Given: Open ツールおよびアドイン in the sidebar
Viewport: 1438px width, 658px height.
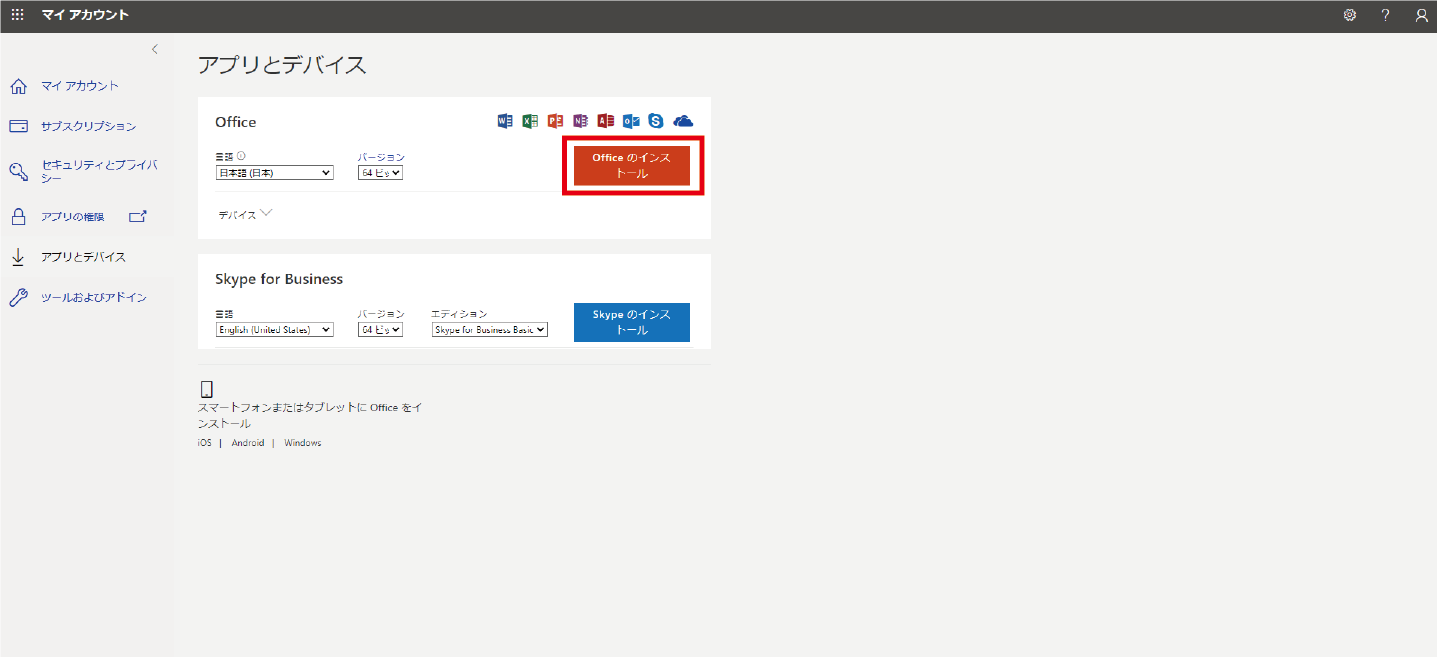Looking at the screenshot, I should point(94,297).
